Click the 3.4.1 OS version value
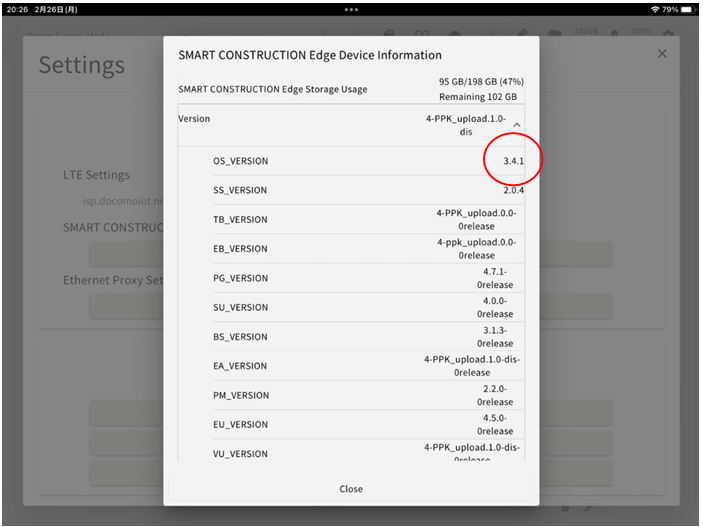This screenshot has width=703, height=527. click(513, 161)
